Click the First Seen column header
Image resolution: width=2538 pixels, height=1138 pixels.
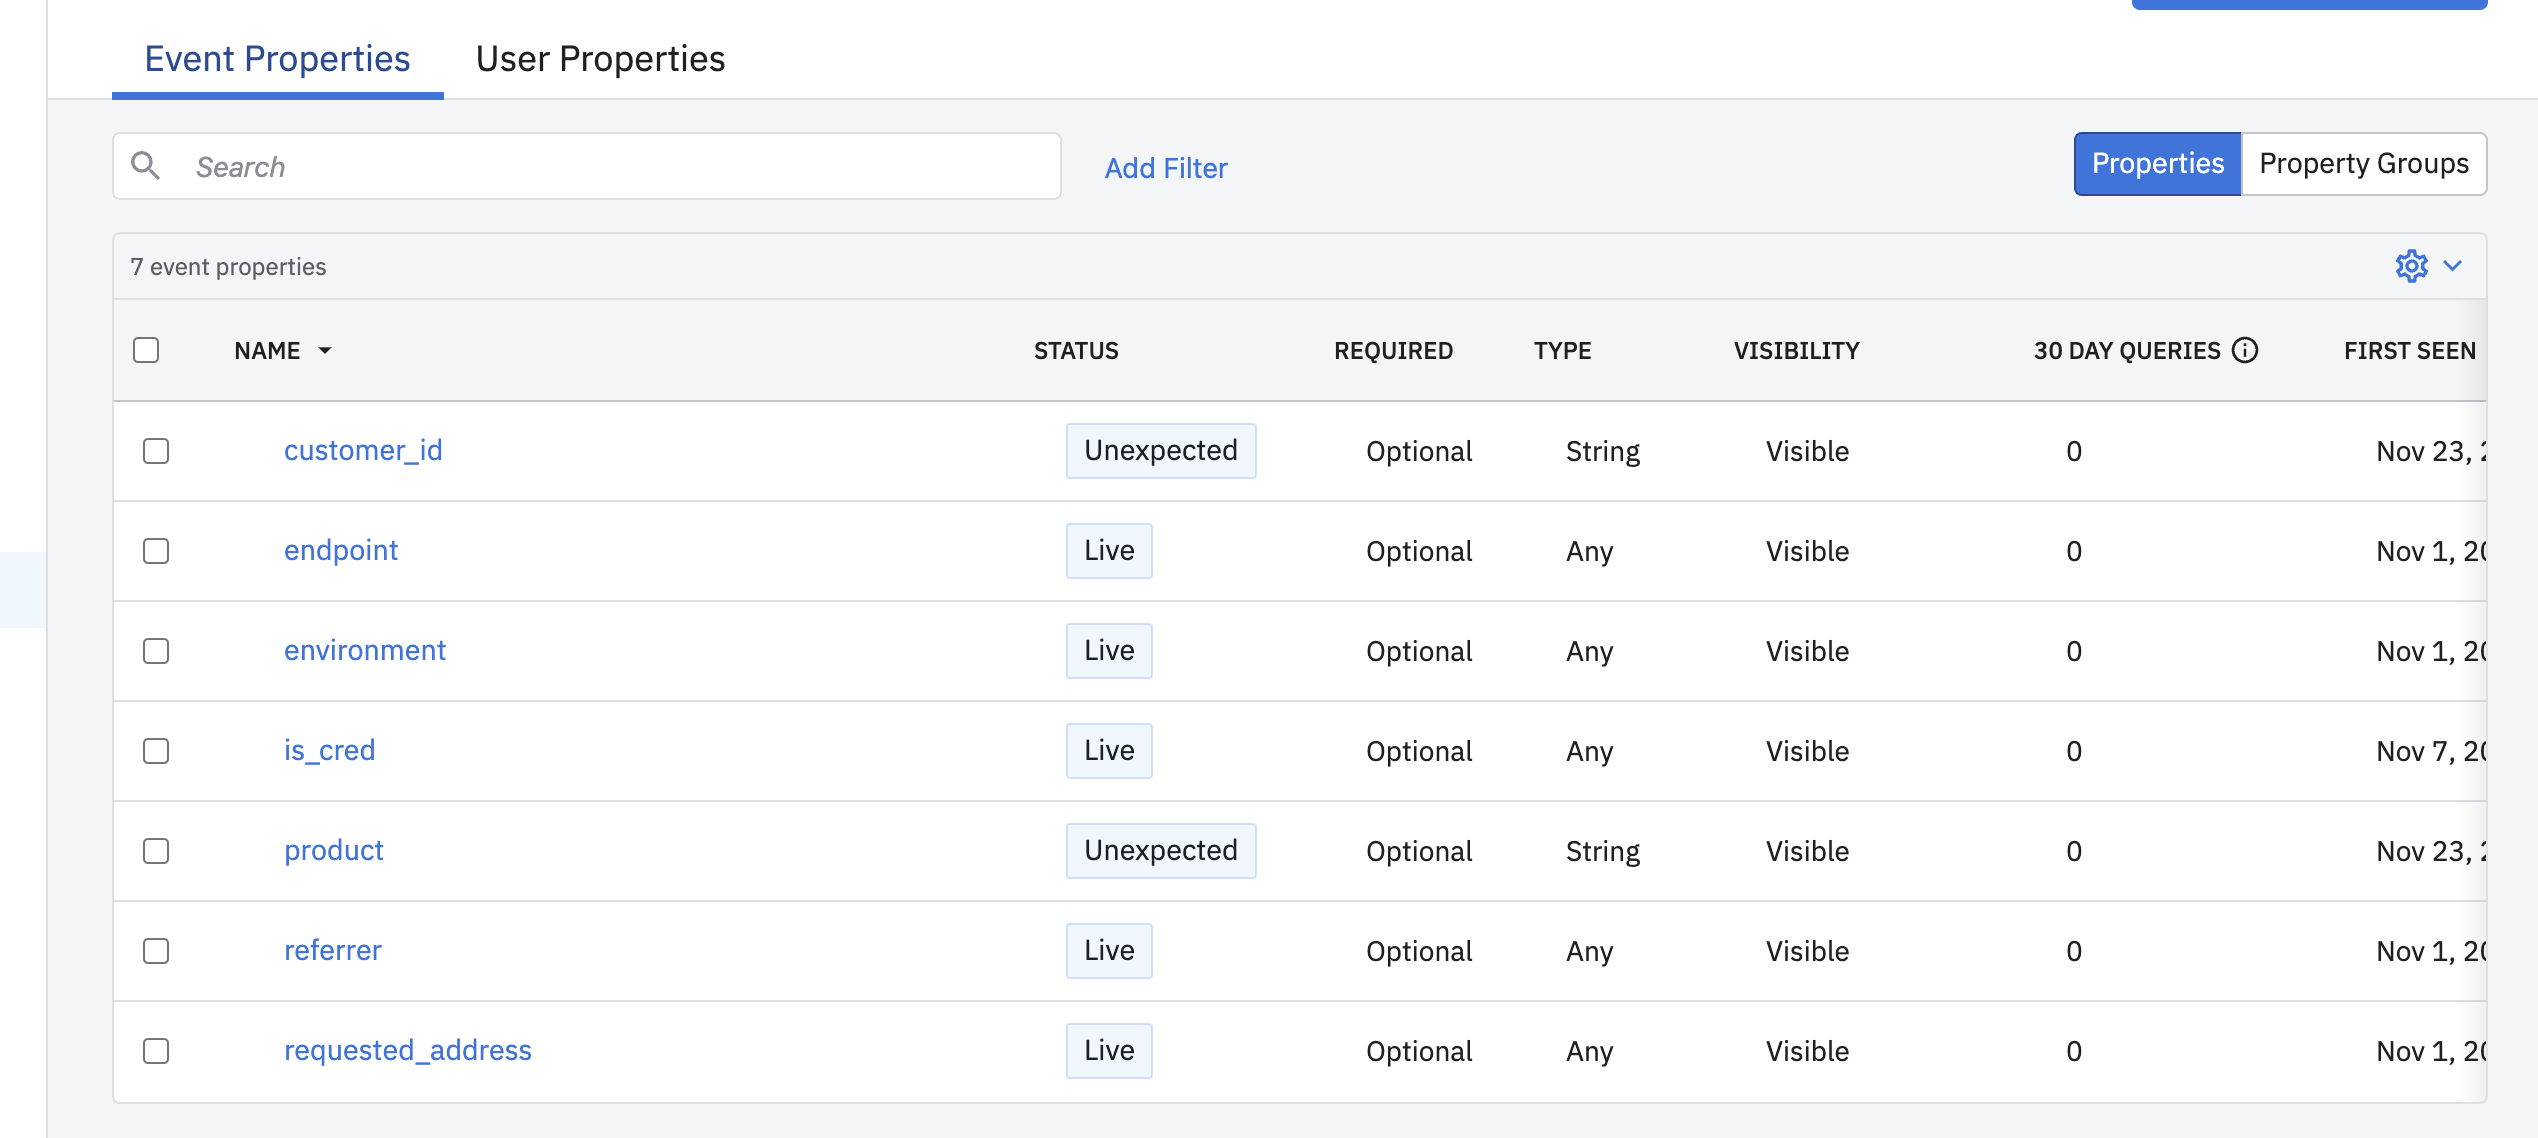[x=2409, y=351]
